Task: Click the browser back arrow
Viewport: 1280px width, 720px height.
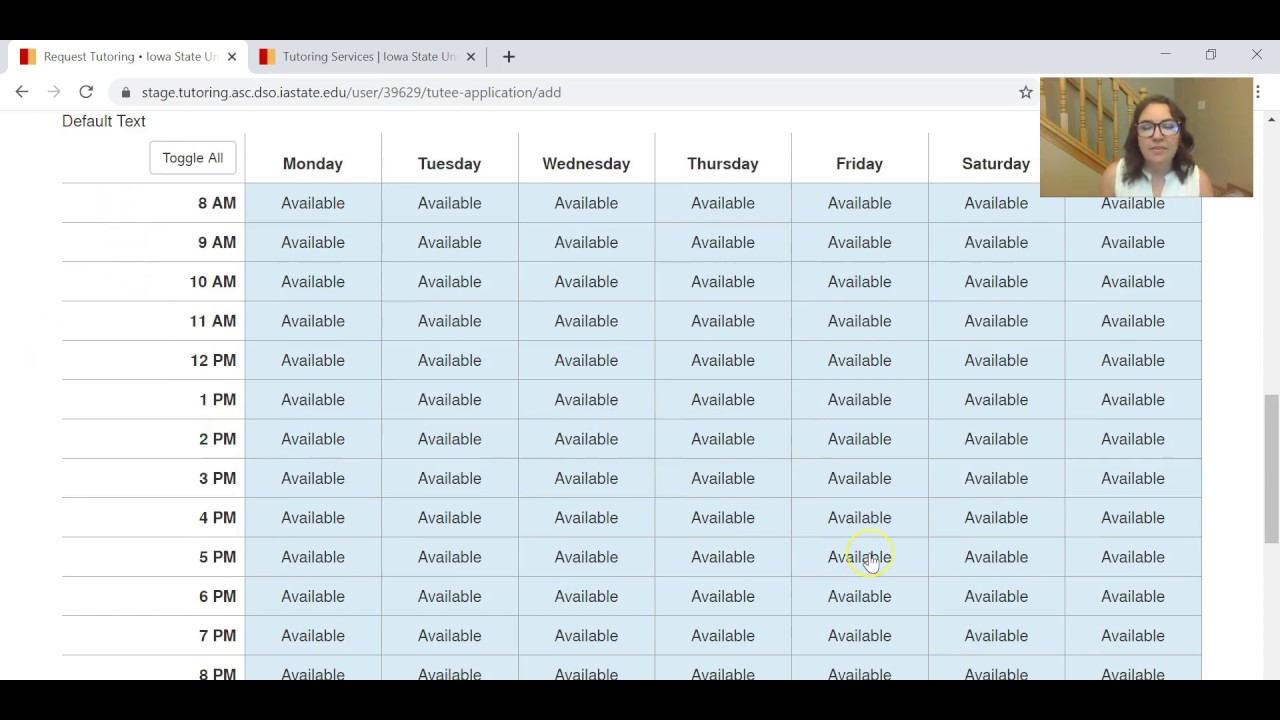Action: click(22, 92)
